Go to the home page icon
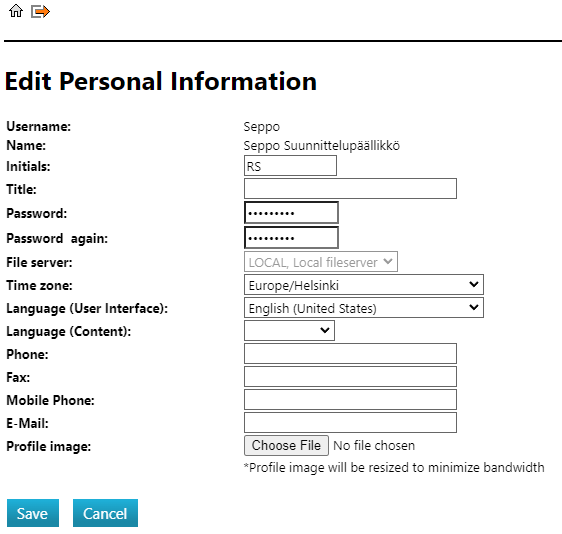This screenshot has width=562, height=534. (16, 11)
